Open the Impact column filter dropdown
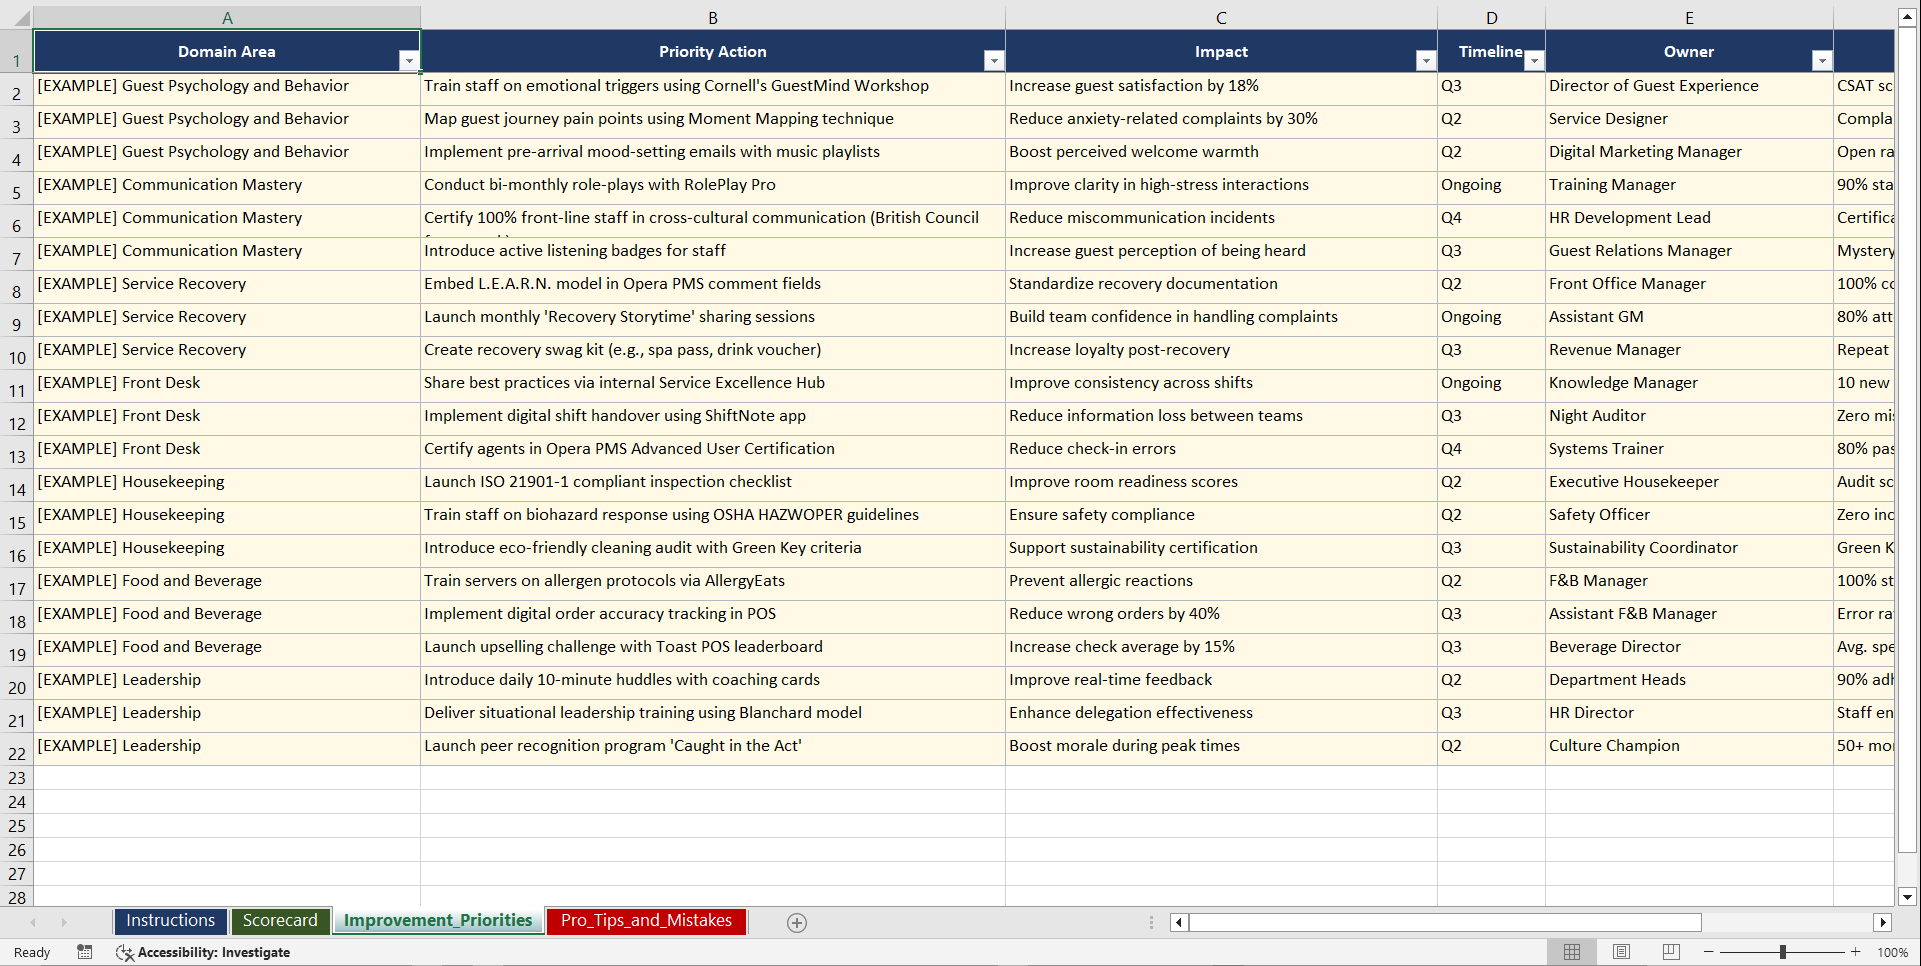 click(1425, 60)
